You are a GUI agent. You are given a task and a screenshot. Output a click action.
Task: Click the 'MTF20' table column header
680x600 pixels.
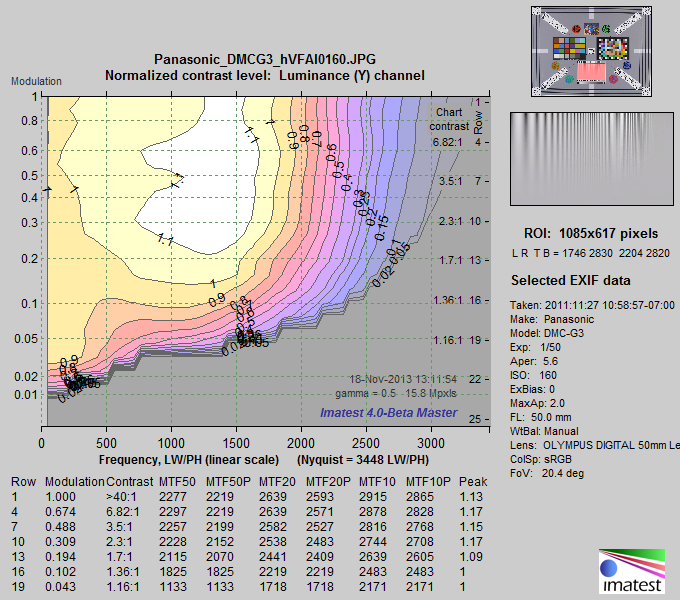pos(278,482)
